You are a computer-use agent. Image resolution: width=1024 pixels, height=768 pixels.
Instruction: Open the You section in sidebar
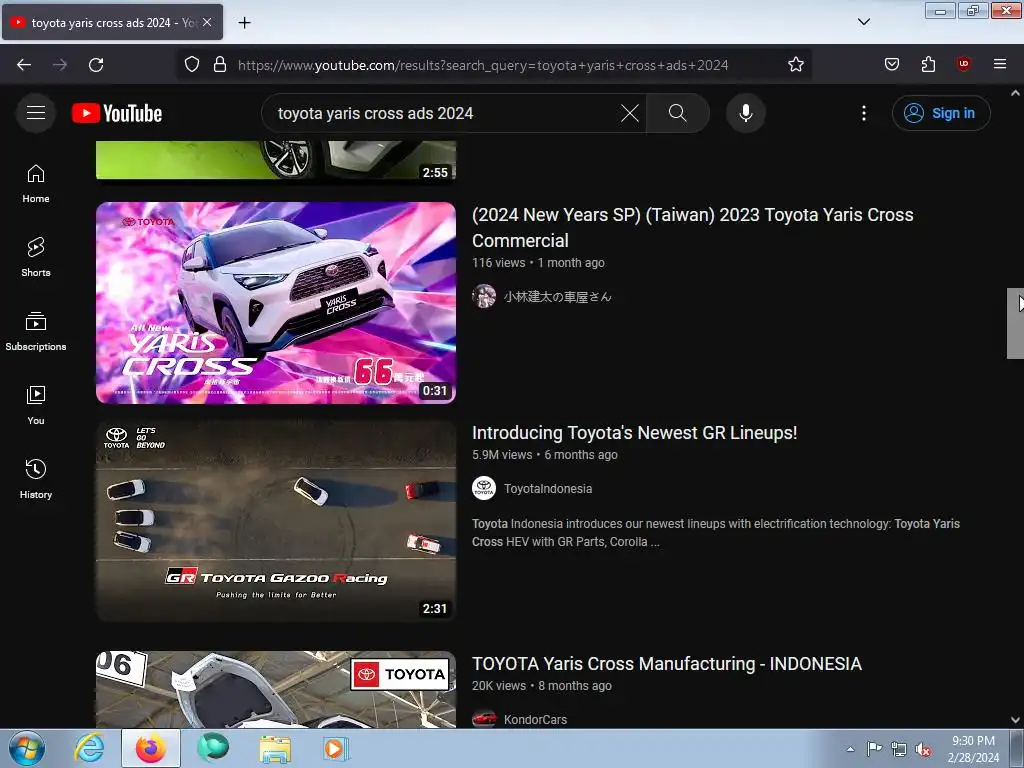point(36,405)
